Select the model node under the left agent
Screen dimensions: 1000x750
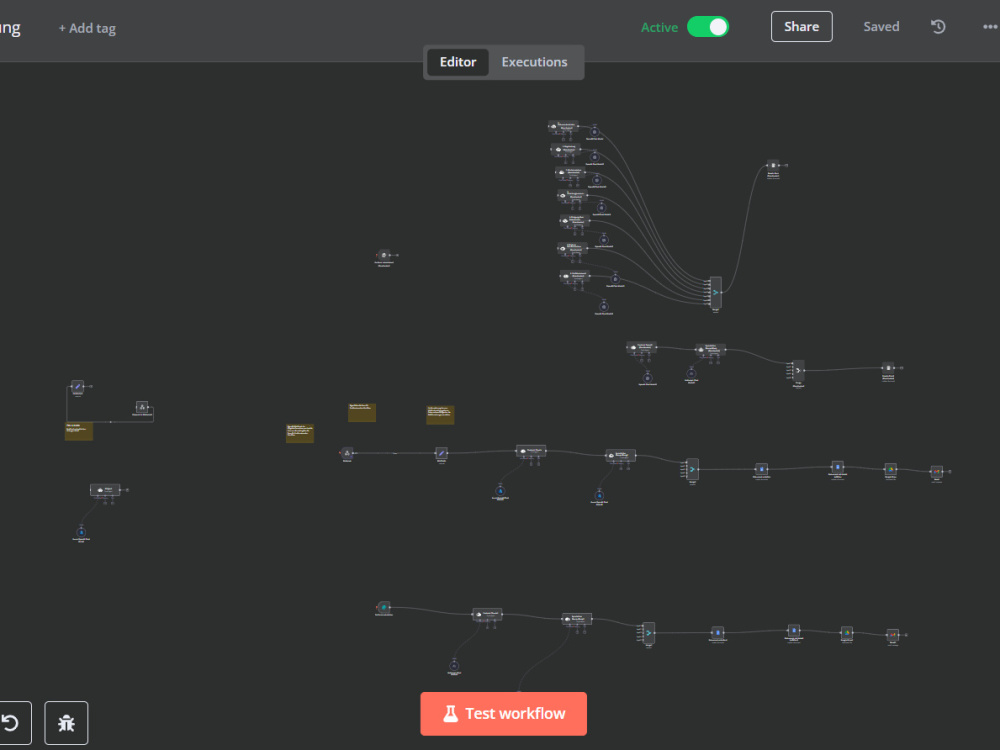point(81,532)
